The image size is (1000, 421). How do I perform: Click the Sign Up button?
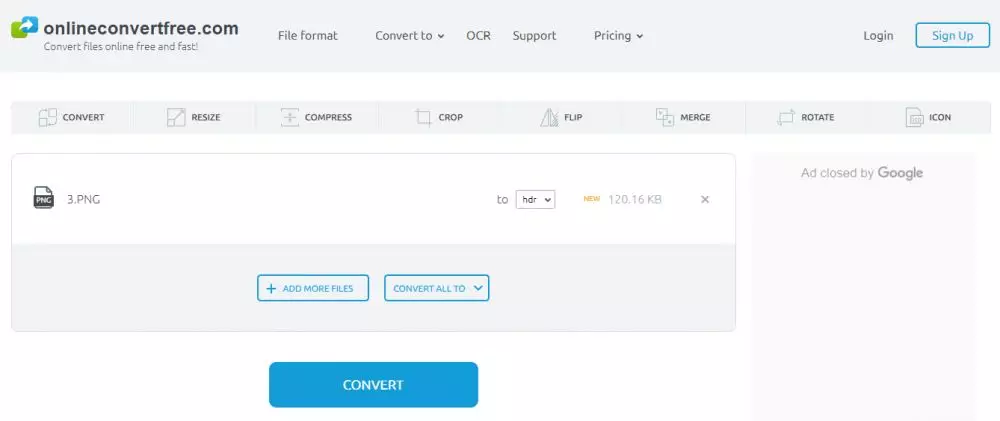tap(951, 36)
